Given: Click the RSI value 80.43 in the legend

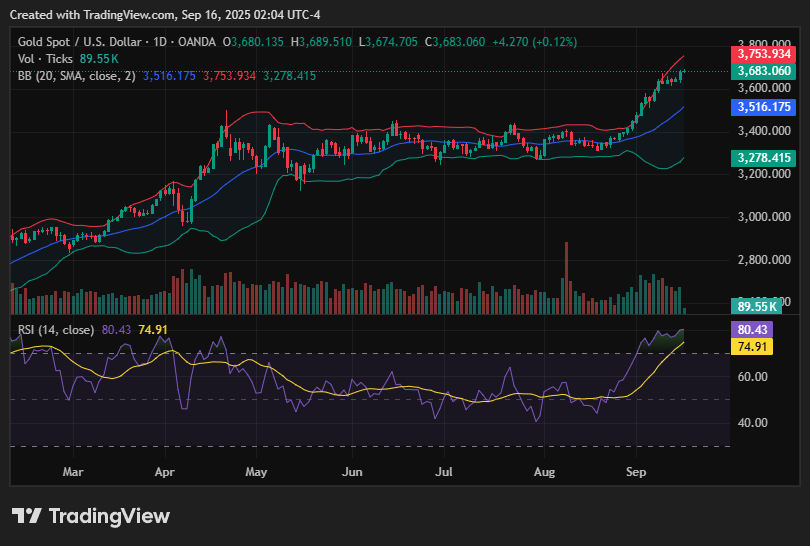Looking at the screenshot, I should [x=116, y=330].
